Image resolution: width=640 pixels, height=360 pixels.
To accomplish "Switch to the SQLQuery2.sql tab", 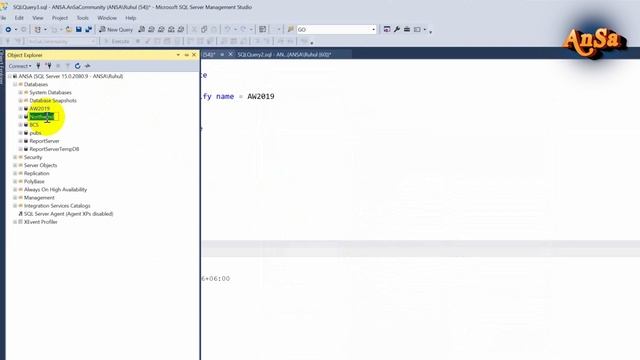I will (284, 54).
